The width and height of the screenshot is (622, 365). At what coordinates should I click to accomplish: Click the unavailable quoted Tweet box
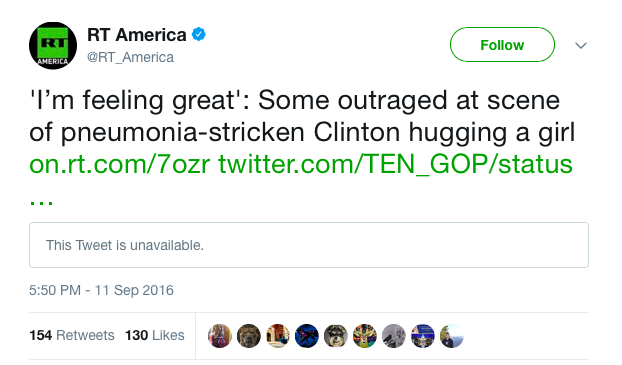[x=309, y=245]
